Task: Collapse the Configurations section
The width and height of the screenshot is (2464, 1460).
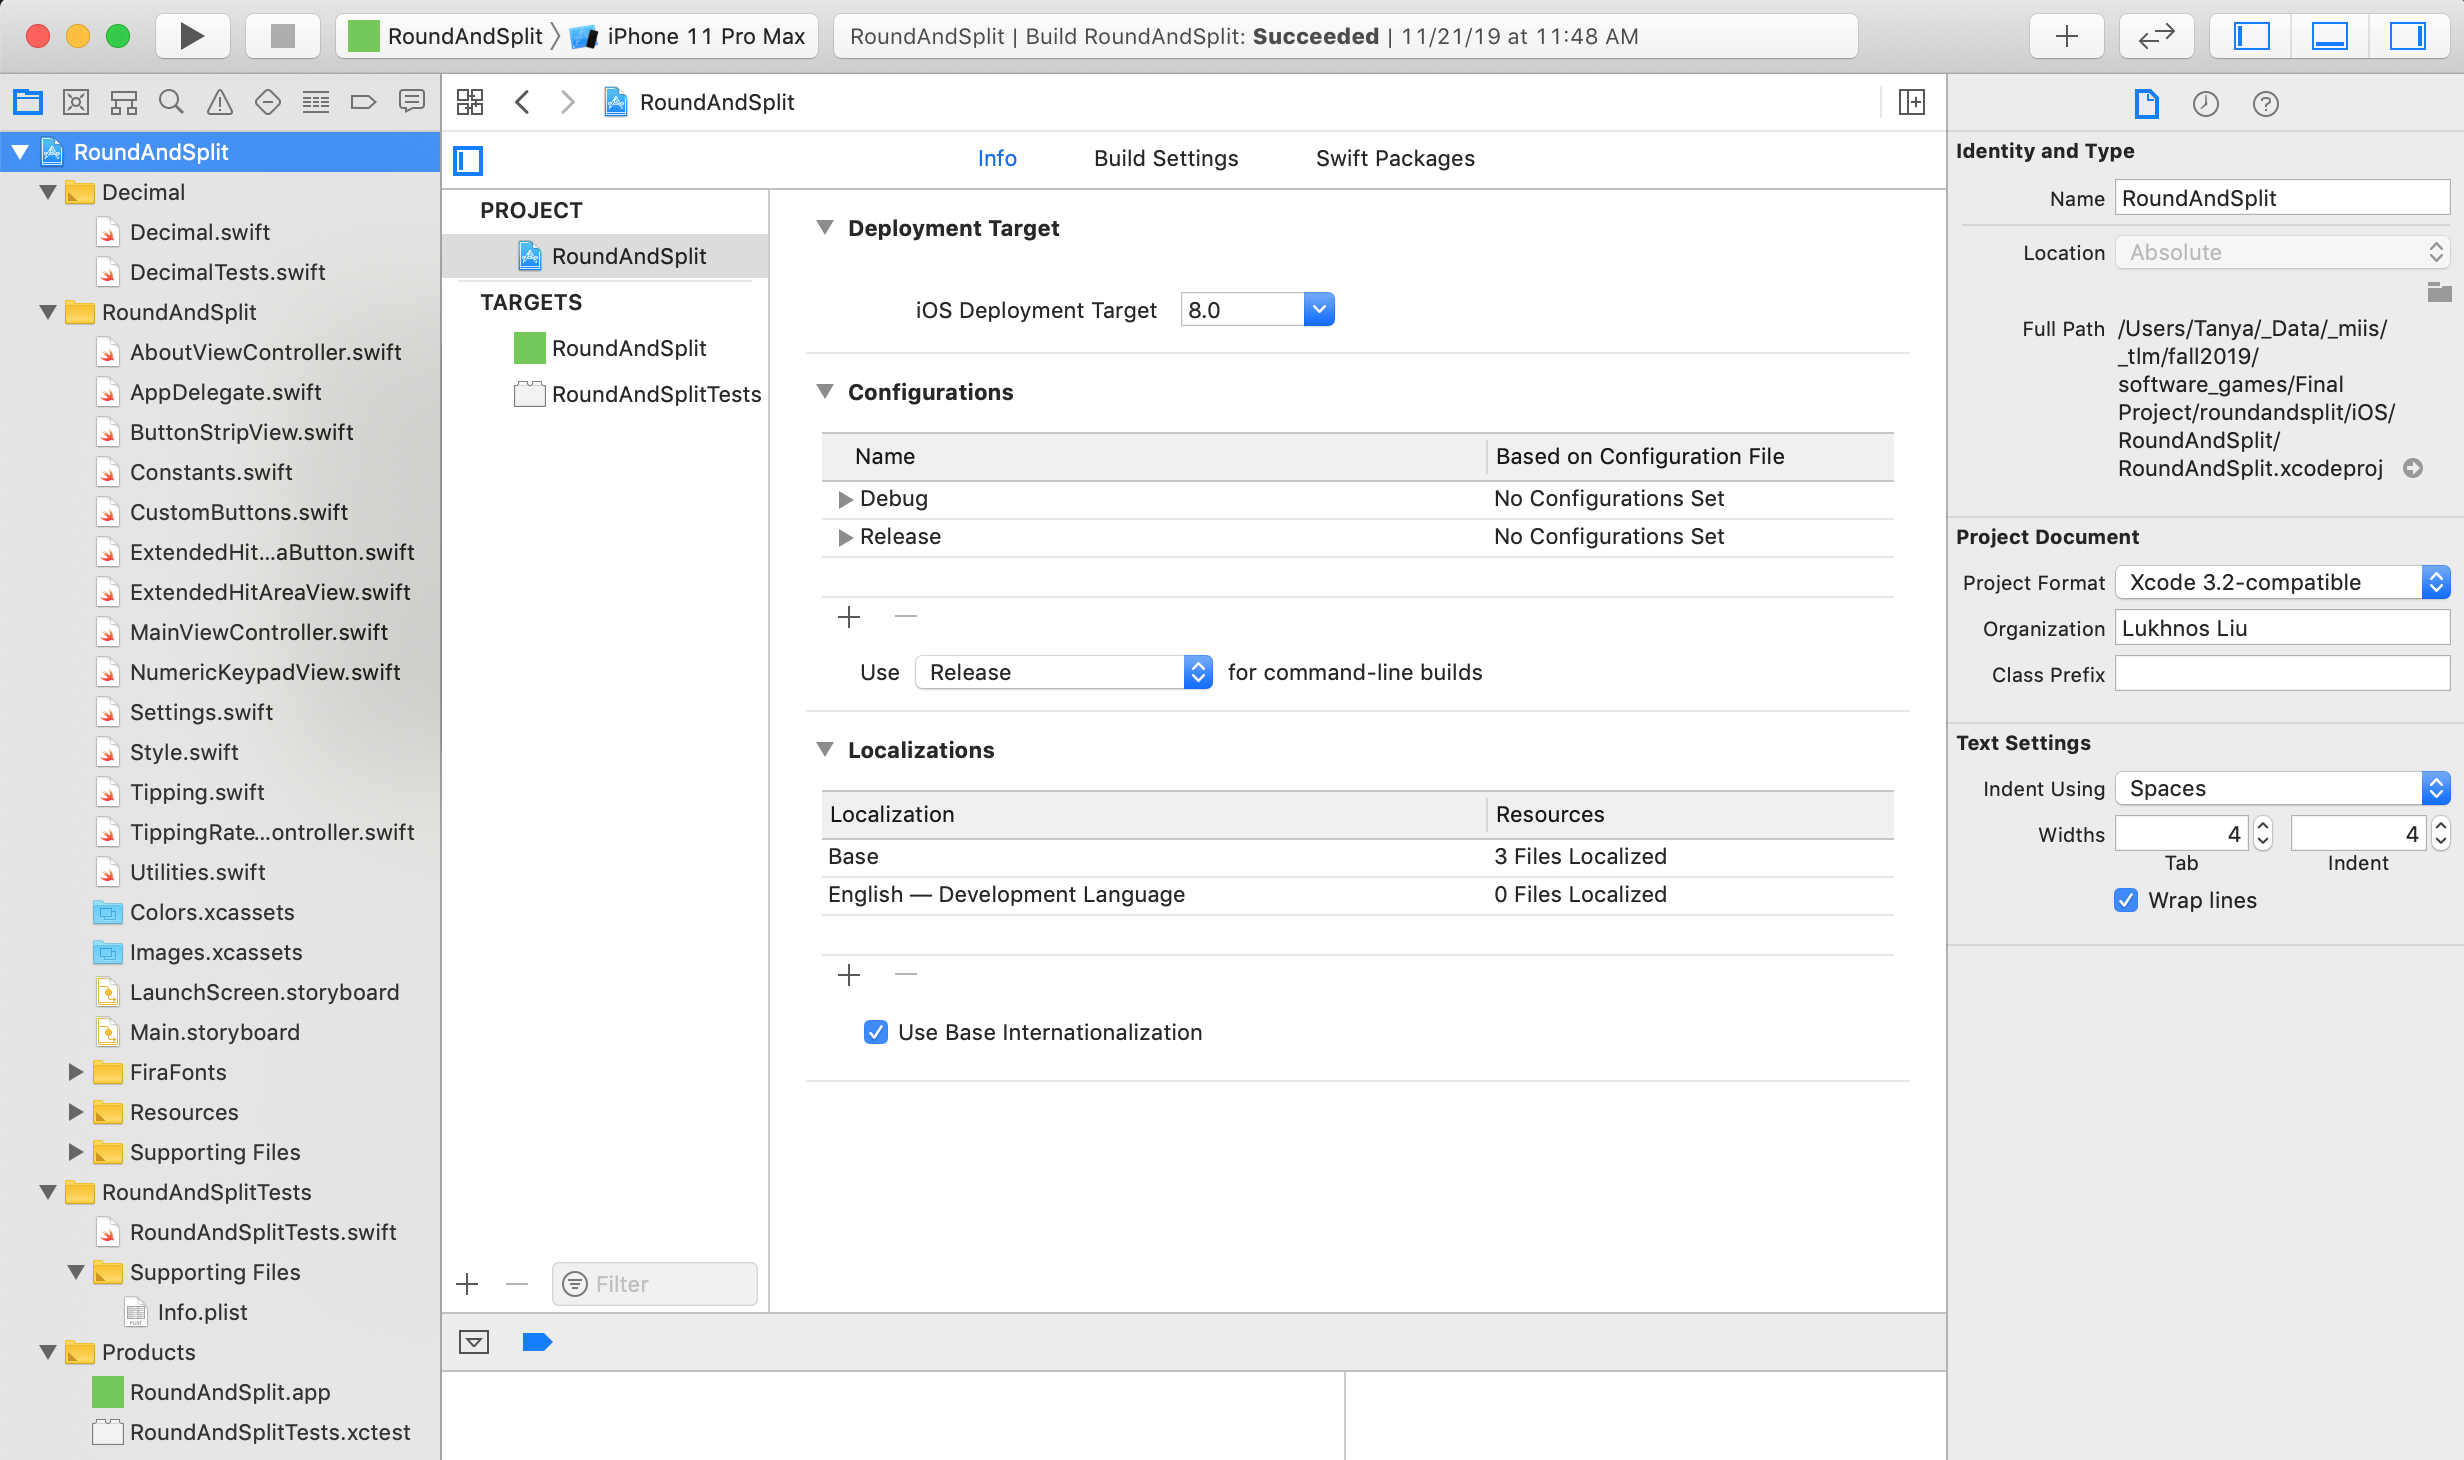Action: tap(825, 392)
